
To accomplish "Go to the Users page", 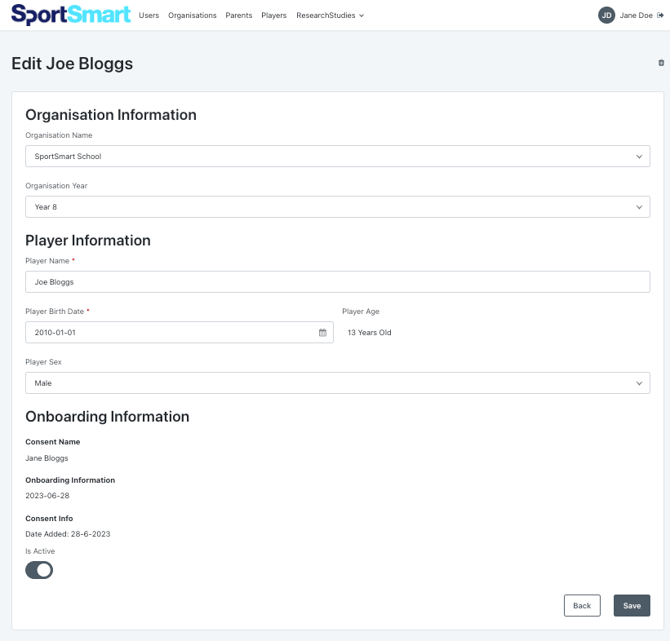I will point(149,15).
